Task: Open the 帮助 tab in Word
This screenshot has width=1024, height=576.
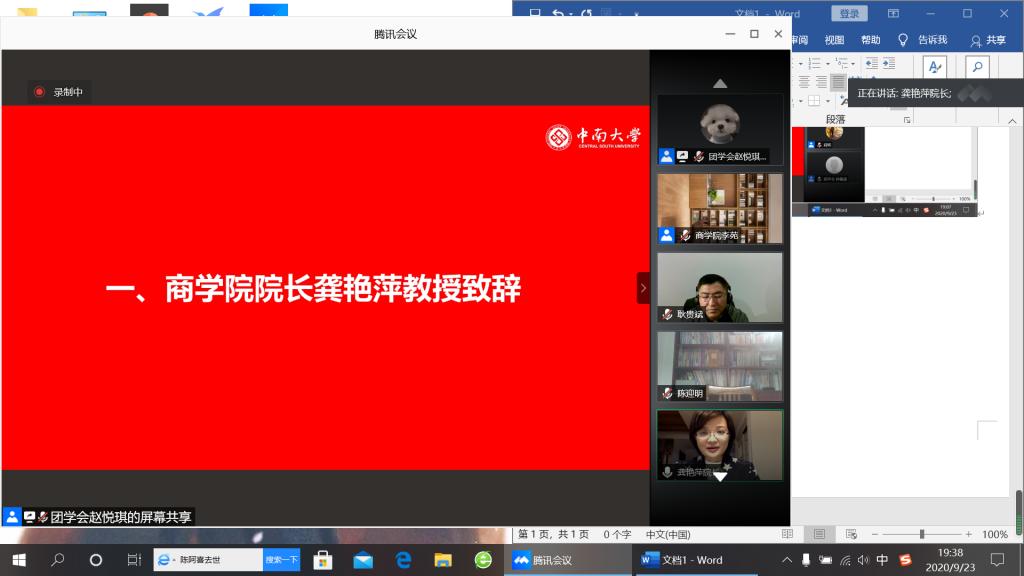Action: click(x=871, y=40)
